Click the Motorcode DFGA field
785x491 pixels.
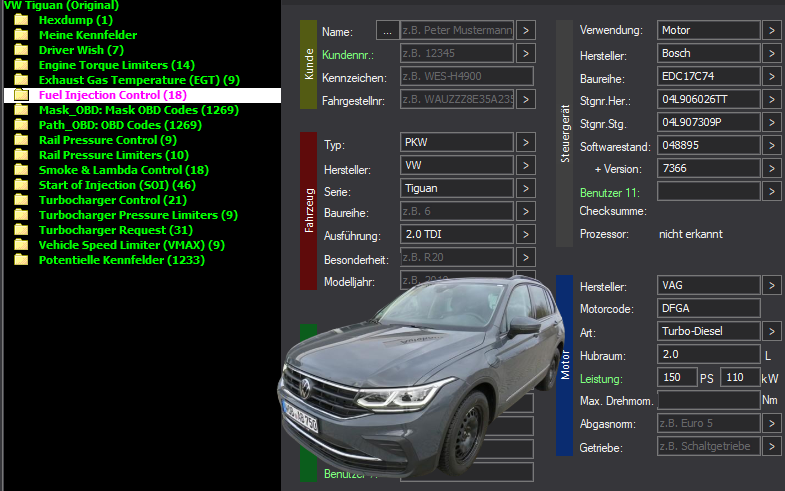point(708,308)
